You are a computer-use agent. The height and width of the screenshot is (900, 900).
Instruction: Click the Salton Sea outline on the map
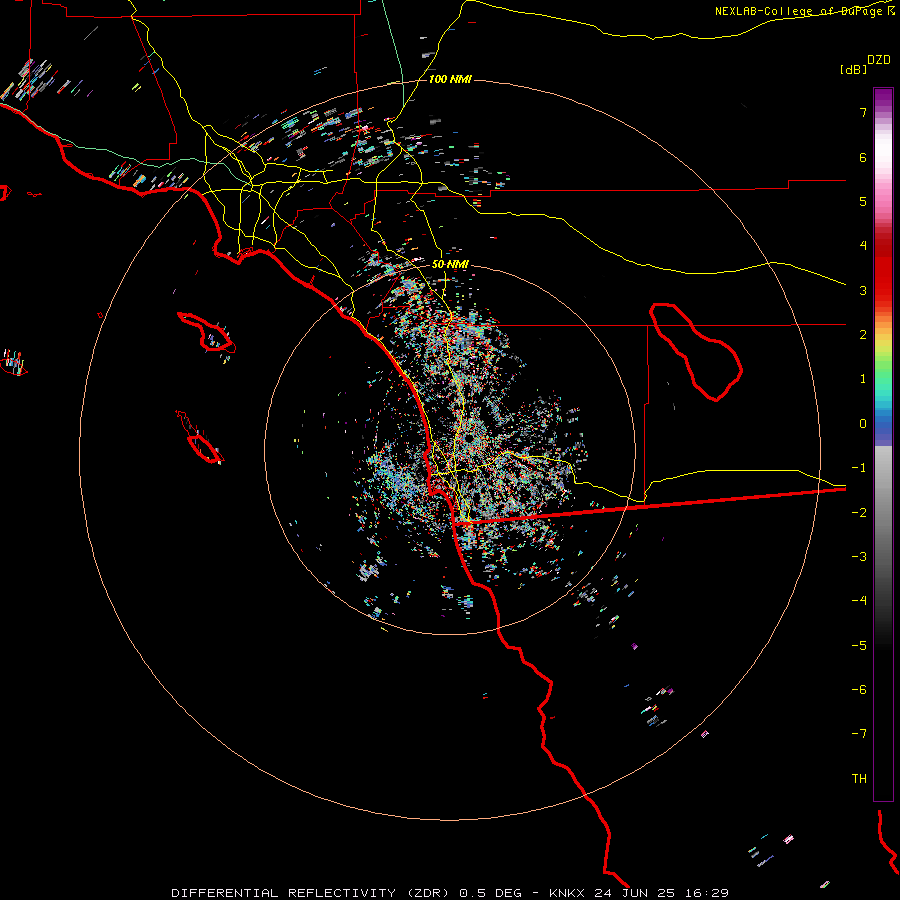pyautogui.click(x=696, y=351)
